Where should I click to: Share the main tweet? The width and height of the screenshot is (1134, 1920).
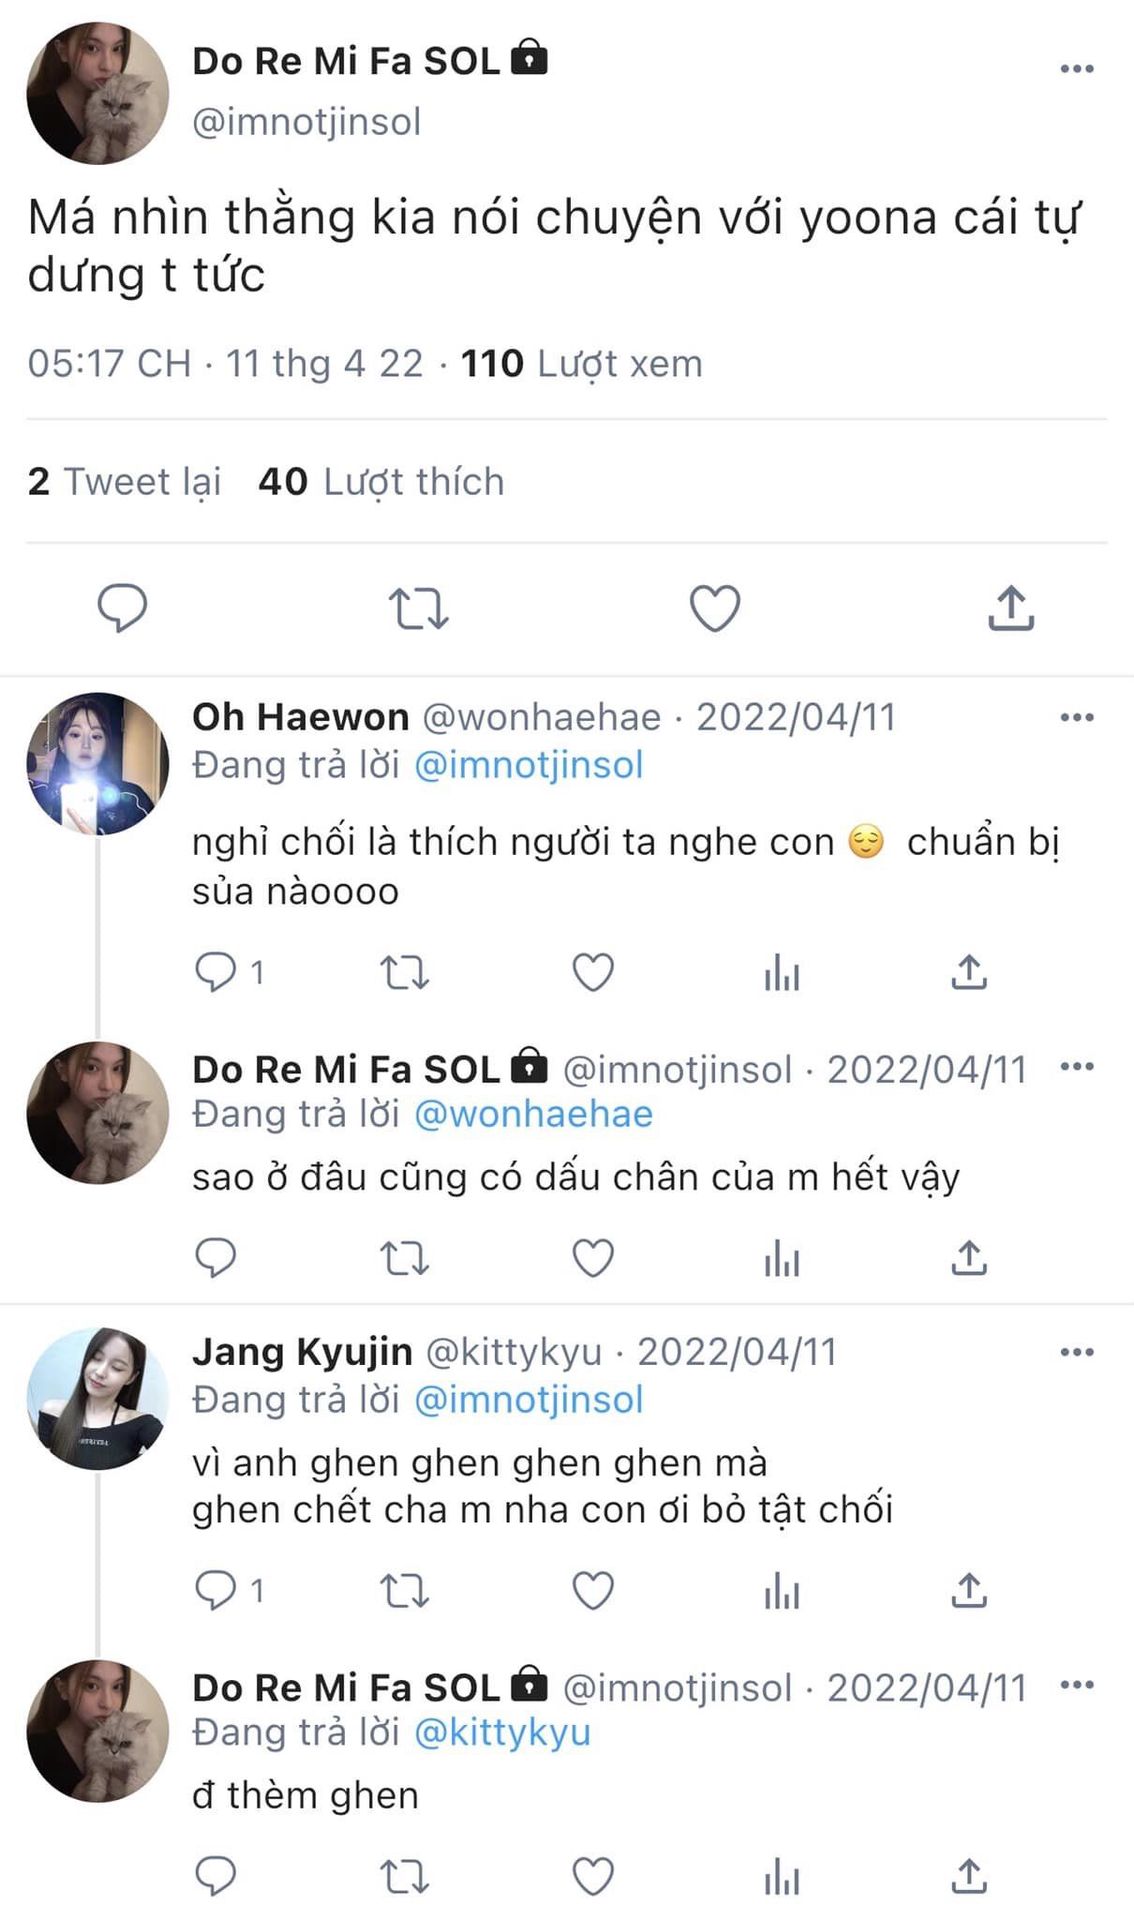tap(1011, 607)
